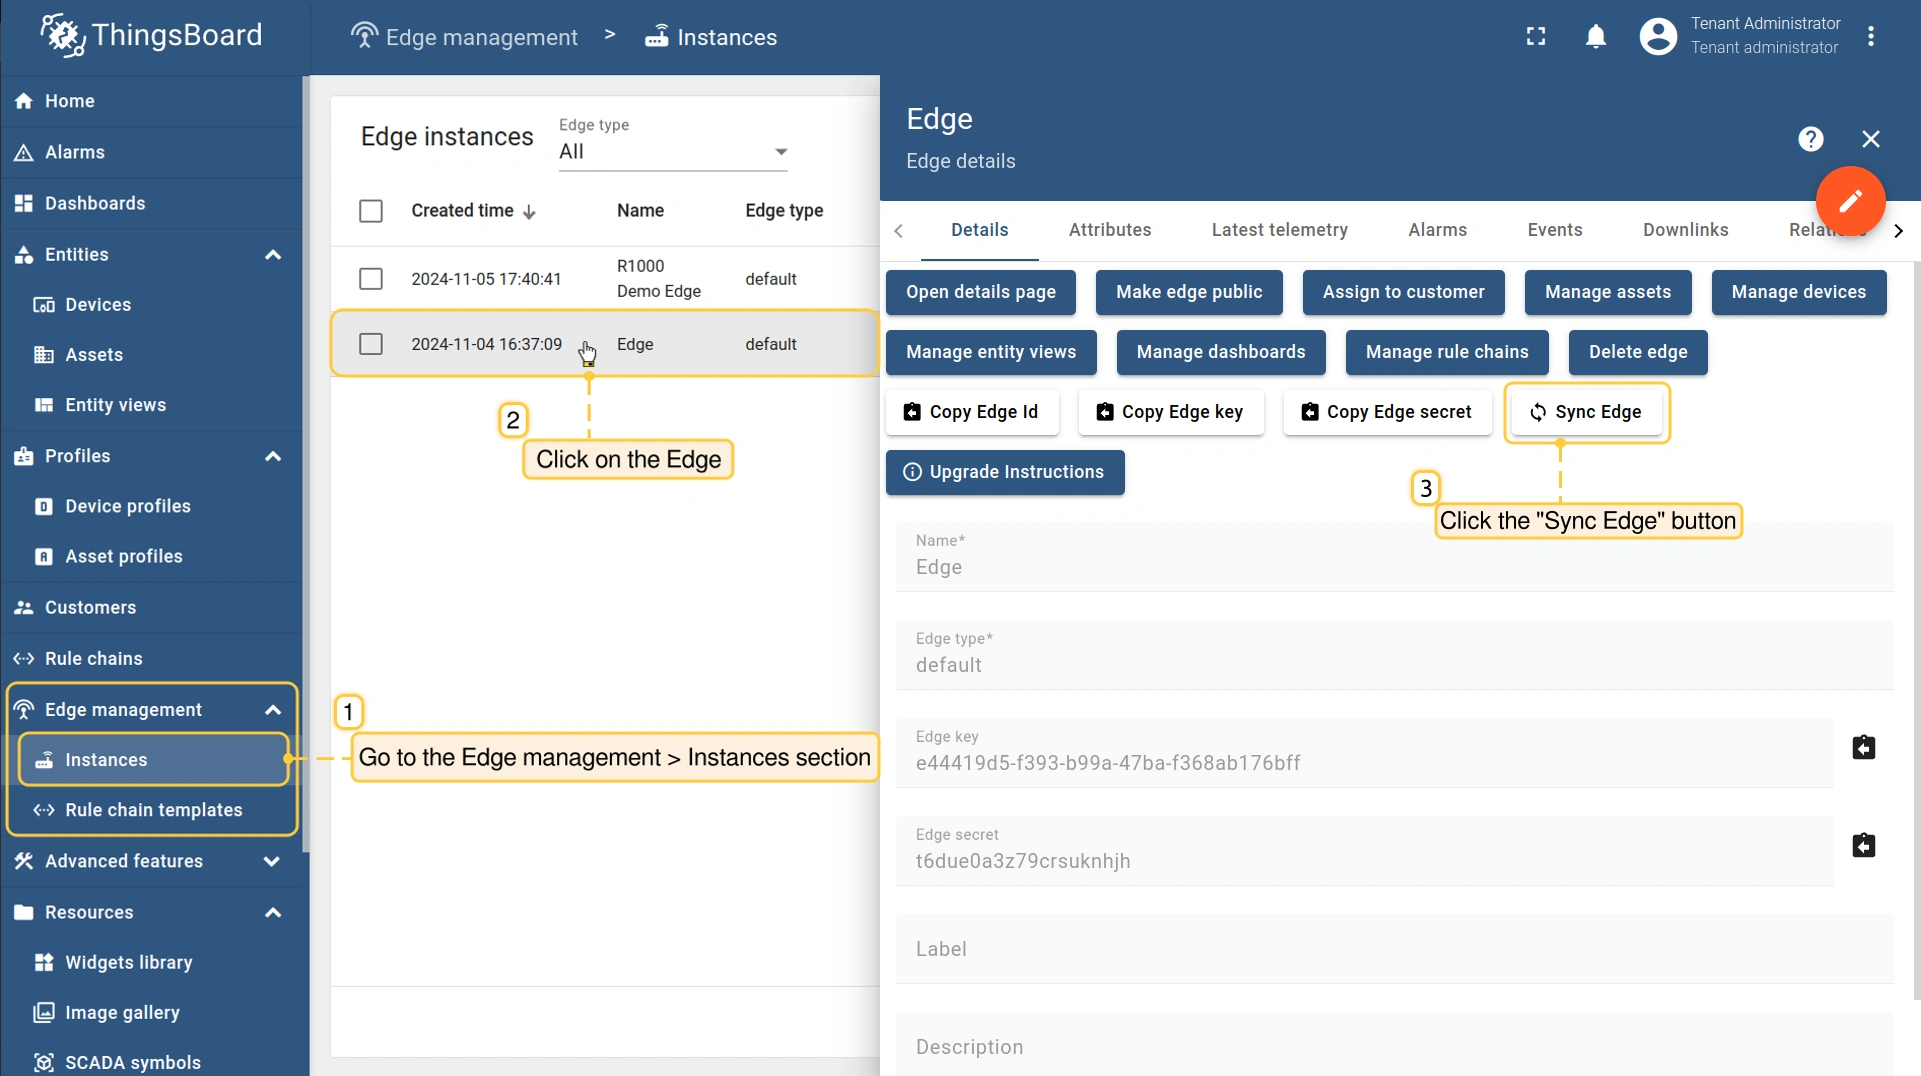This screenshot has height=1076, width=1921.
Task: Collapse the Entities menu section
Action: pos(272,255)
